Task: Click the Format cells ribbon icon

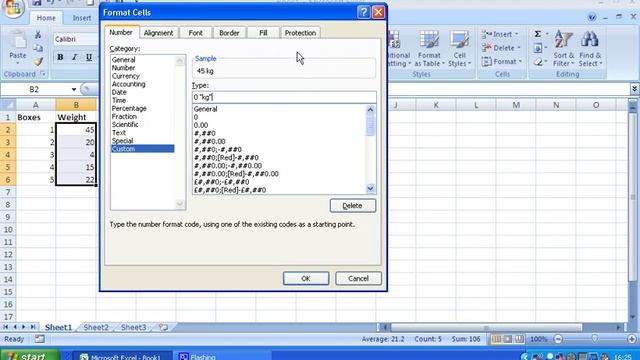Action: point(487,62)
